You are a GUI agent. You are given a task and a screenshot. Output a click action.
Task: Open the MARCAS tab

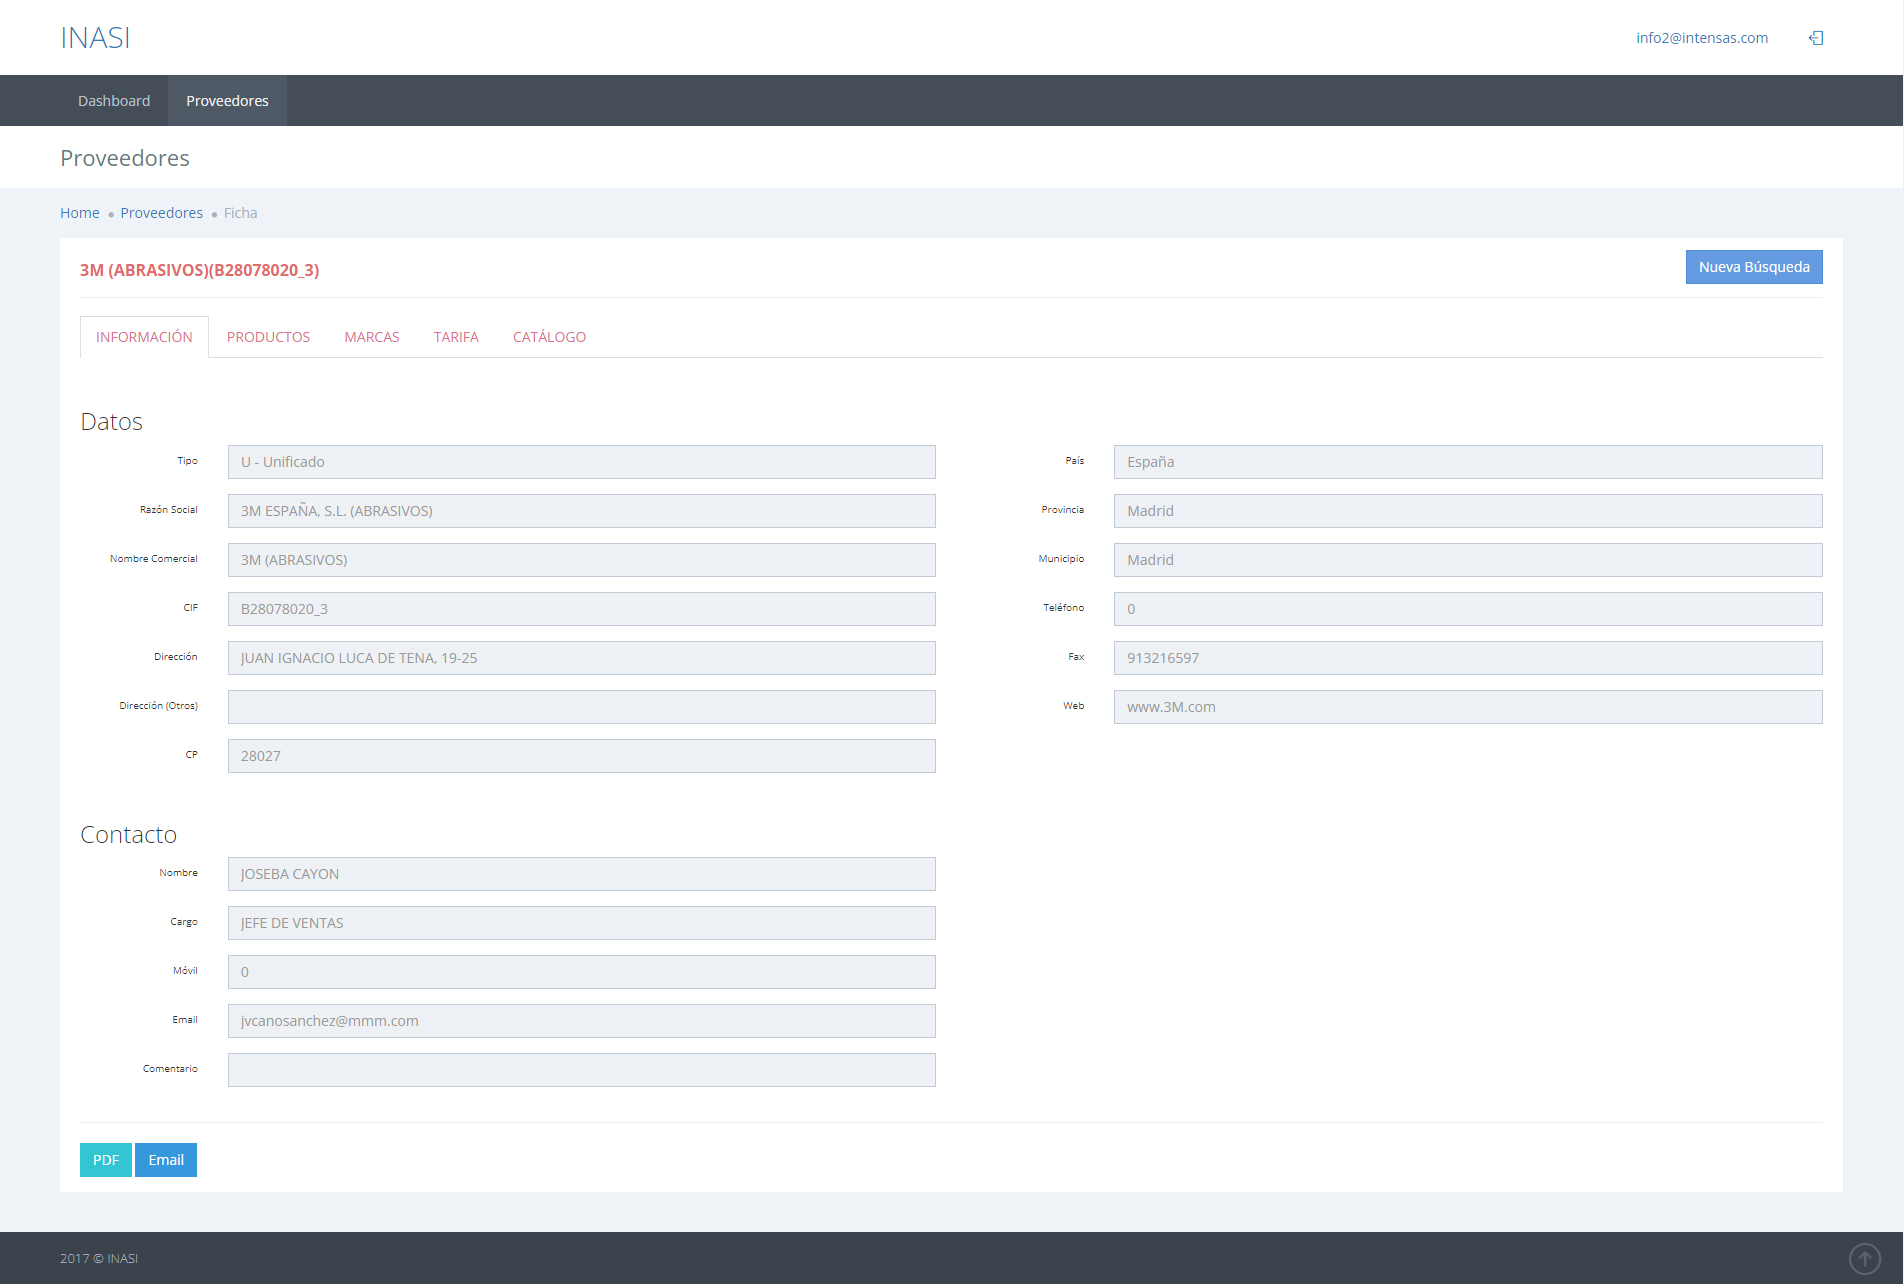click(372, 337)
